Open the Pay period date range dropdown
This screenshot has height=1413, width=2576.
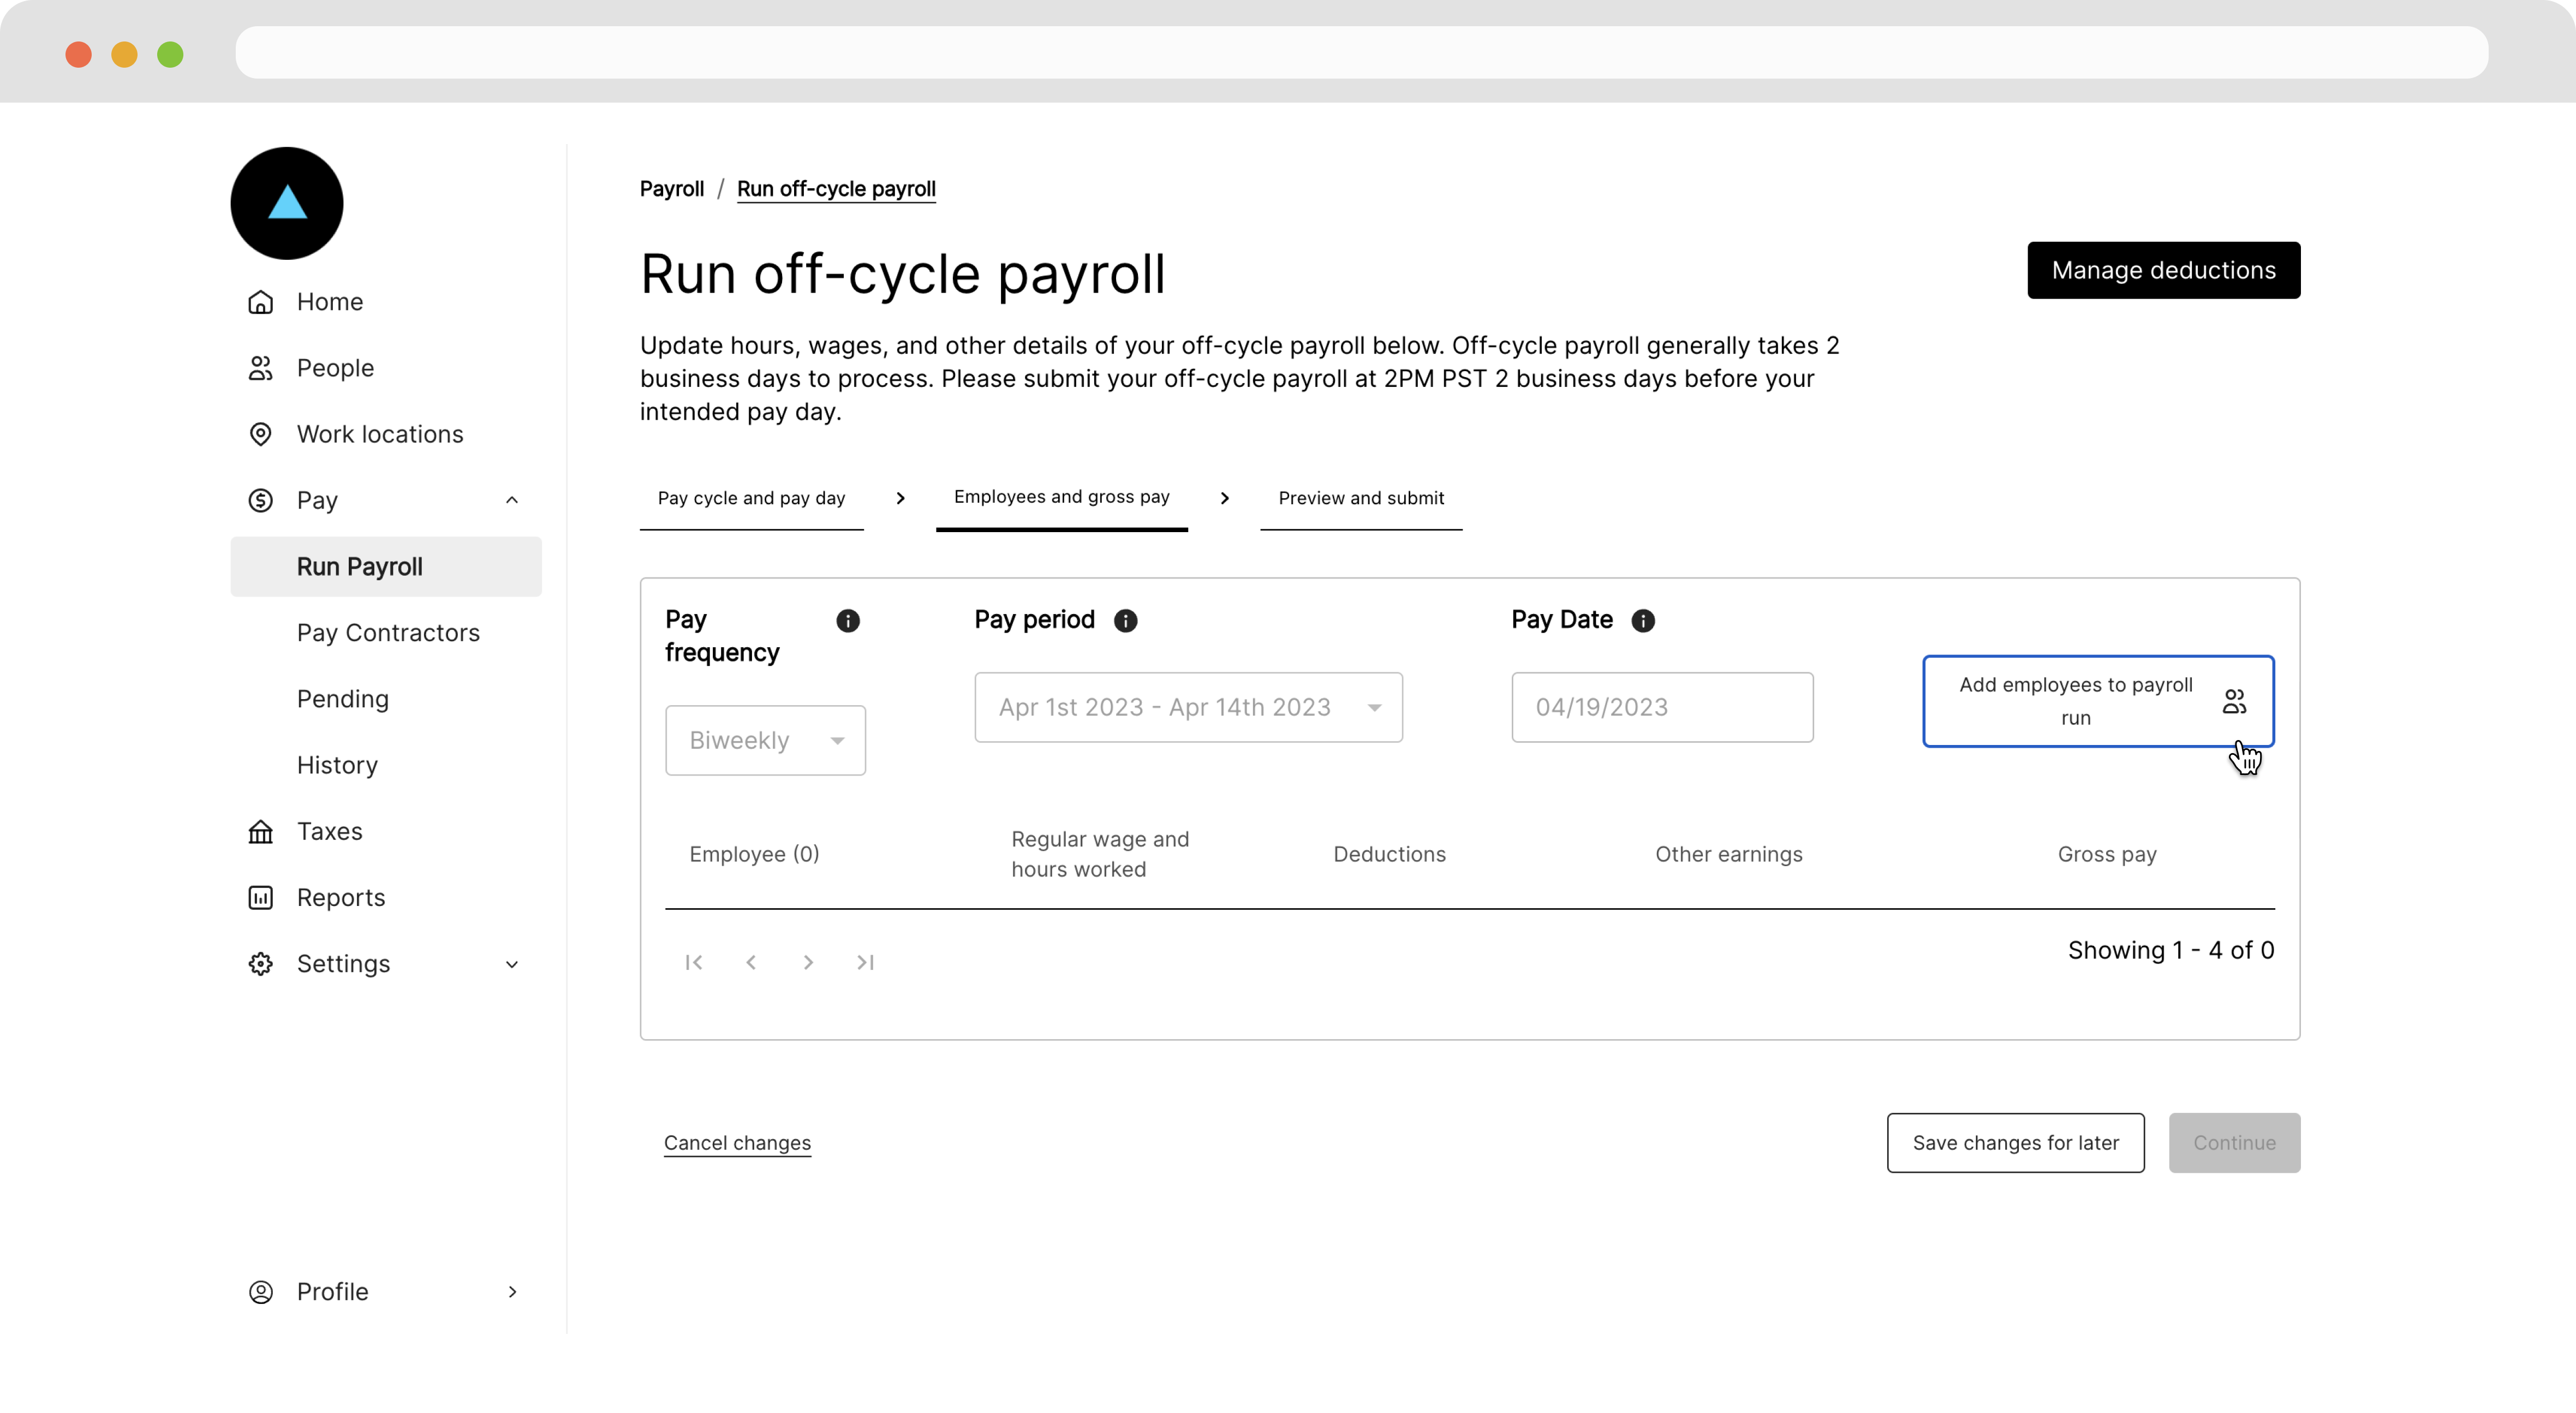[x=1188, y=707]
